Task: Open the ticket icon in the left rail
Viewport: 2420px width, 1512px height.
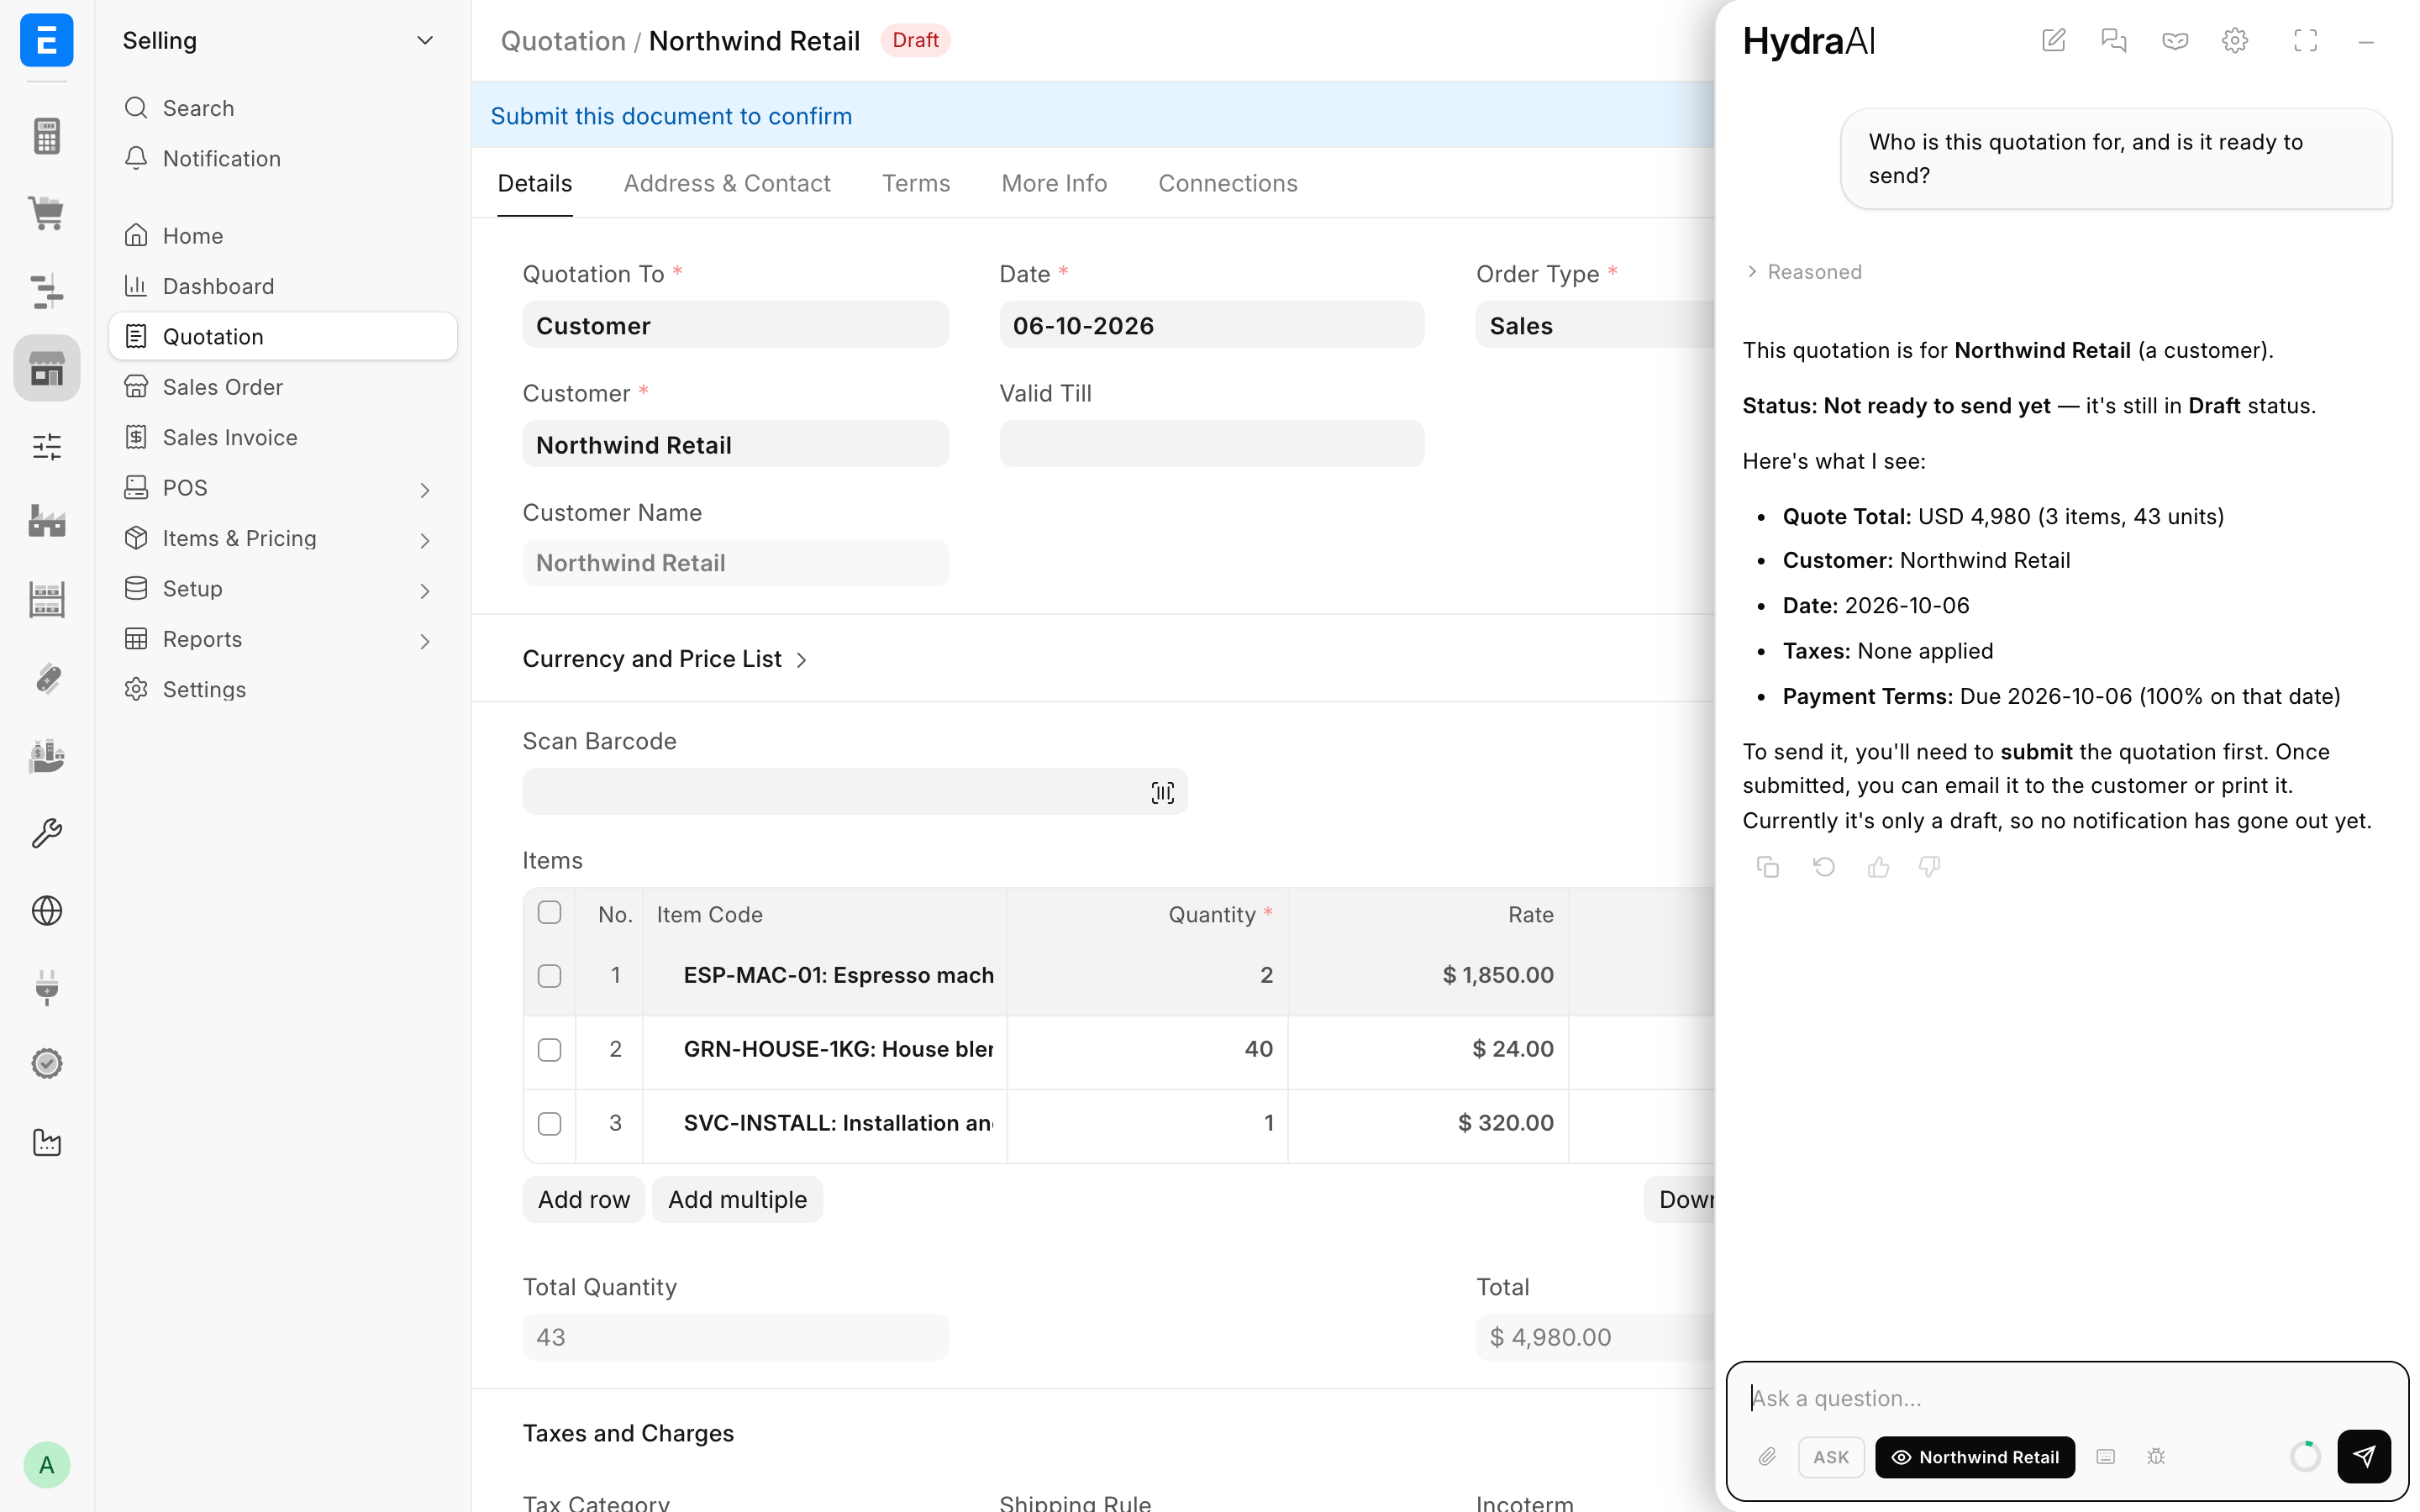Action: (x=47, y=678)
